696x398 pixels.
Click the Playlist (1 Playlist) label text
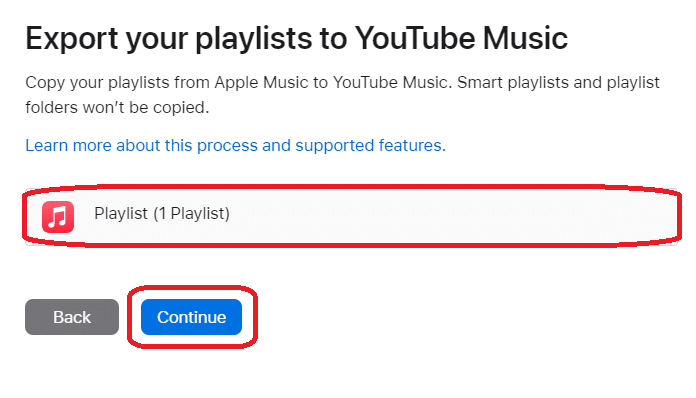click(162, 213)
